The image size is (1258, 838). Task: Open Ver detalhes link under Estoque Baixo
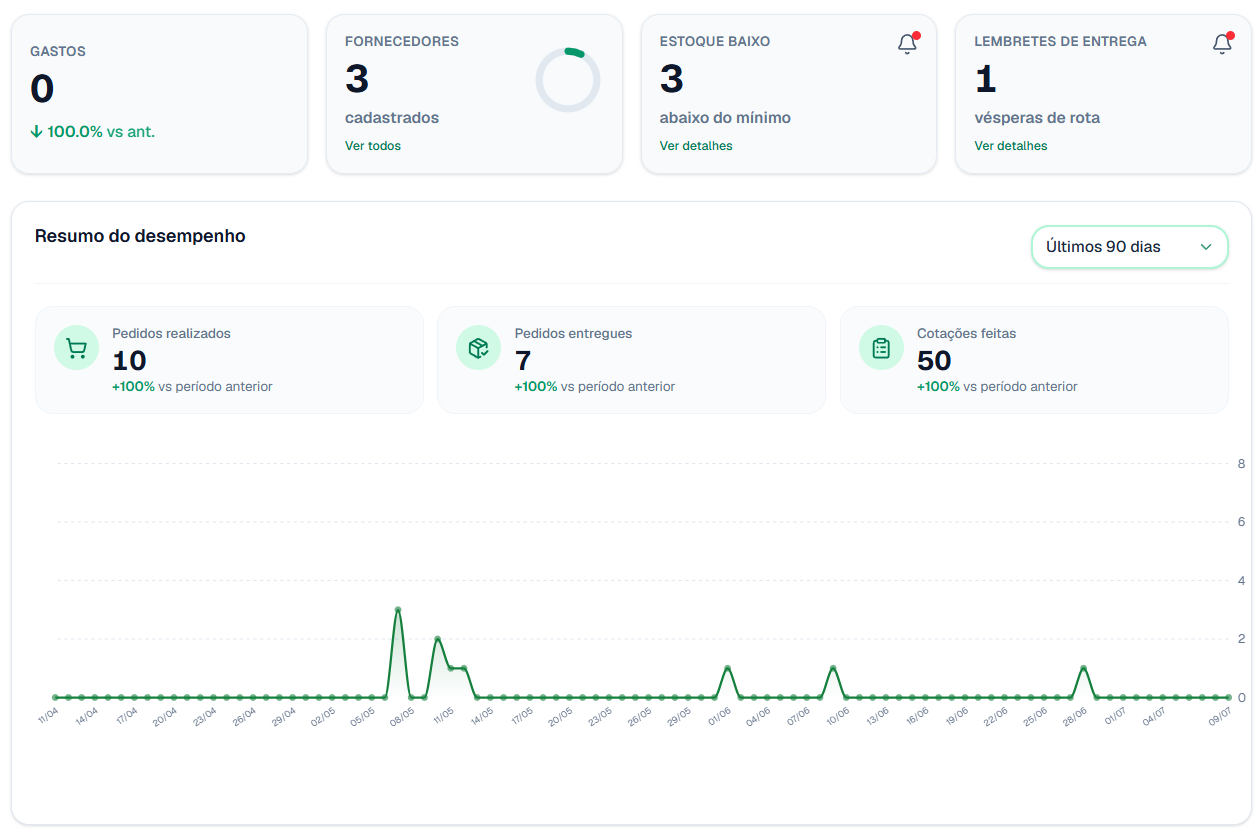[696, 146]
